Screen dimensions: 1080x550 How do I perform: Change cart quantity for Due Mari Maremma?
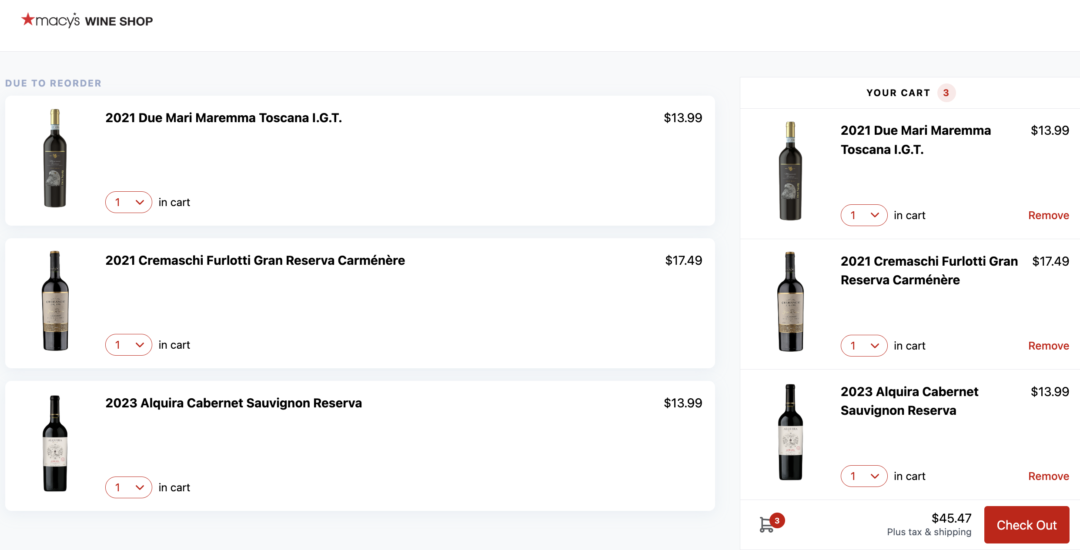pos(864,215)
